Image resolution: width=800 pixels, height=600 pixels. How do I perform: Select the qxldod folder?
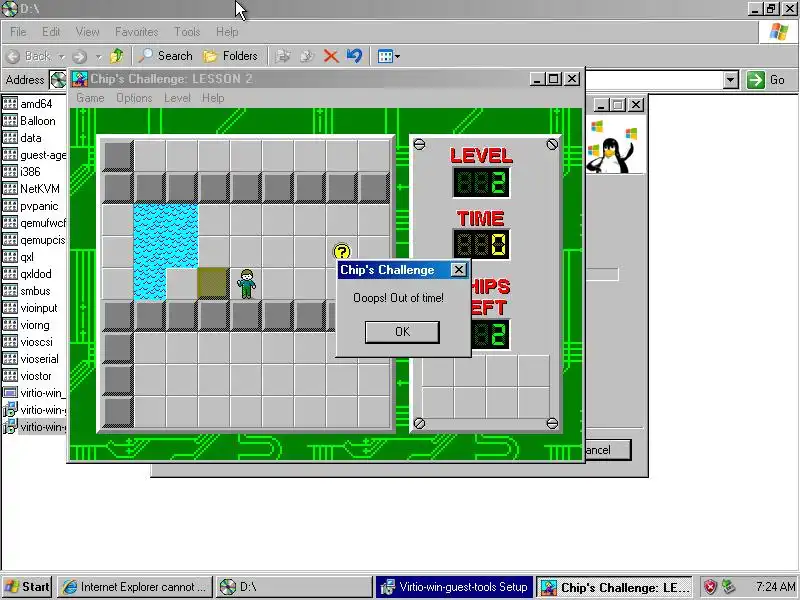tap(27, 274)
